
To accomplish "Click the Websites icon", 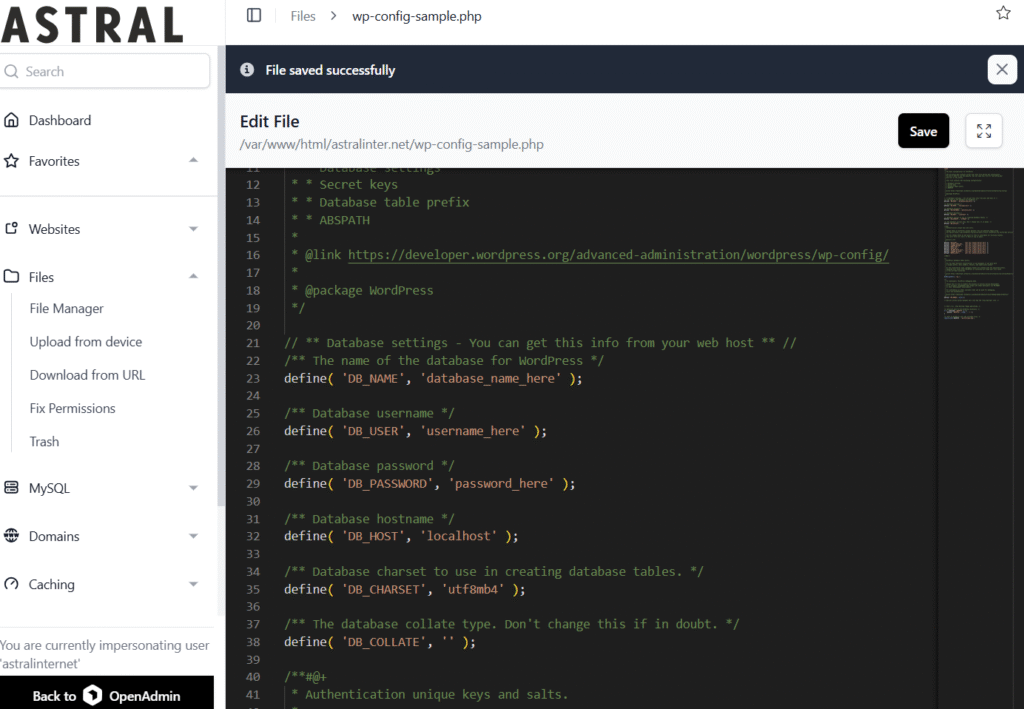I will point(11,228).
